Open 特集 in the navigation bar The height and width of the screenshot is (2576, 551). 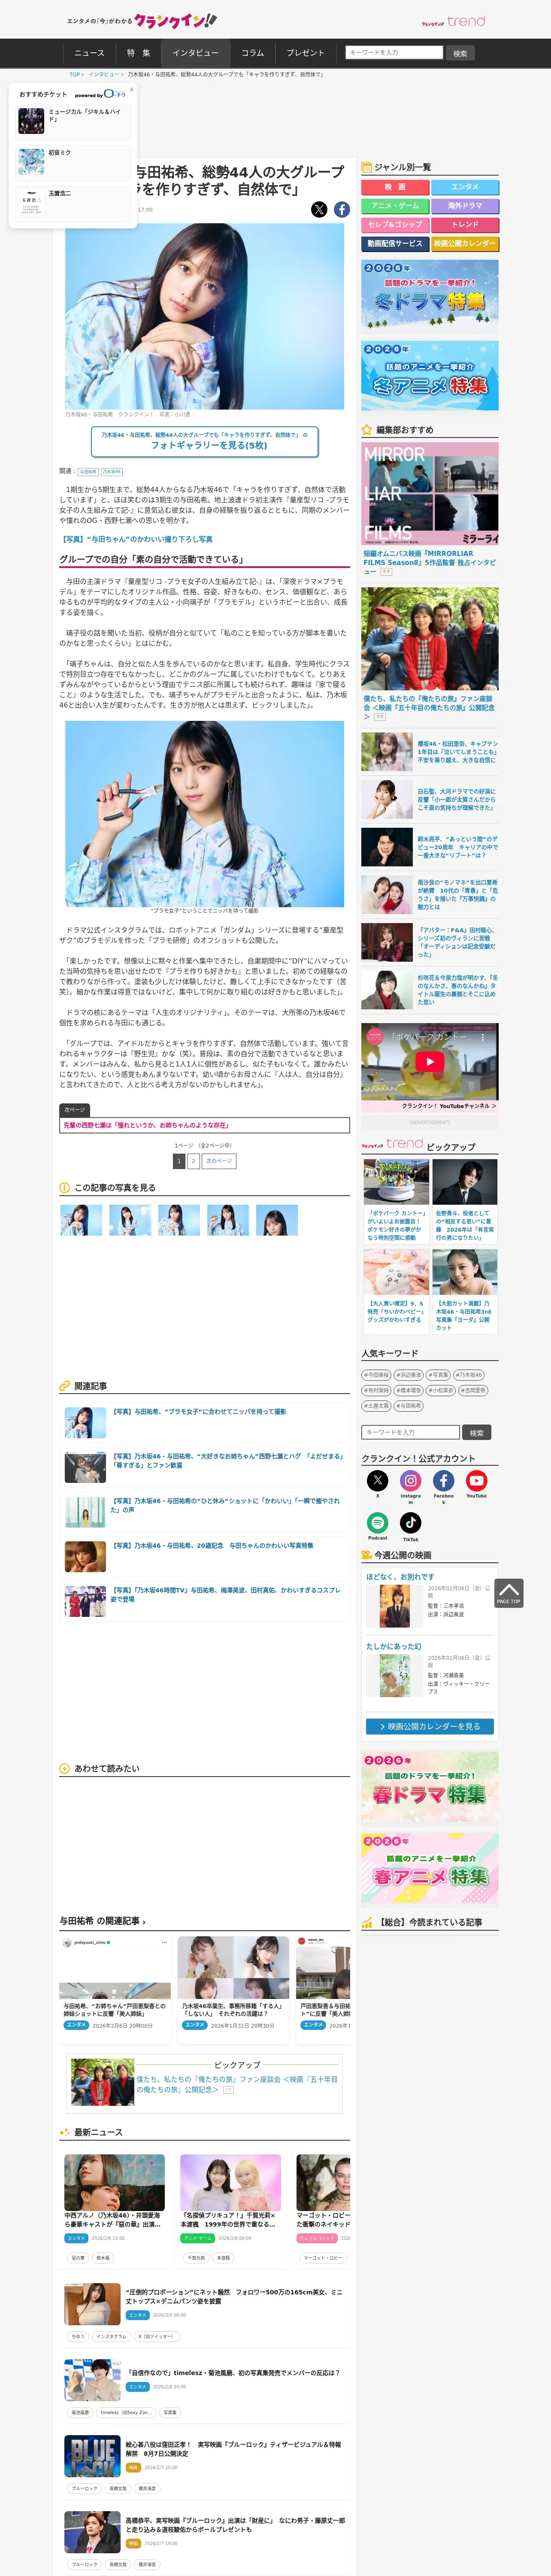pos(138,53)
